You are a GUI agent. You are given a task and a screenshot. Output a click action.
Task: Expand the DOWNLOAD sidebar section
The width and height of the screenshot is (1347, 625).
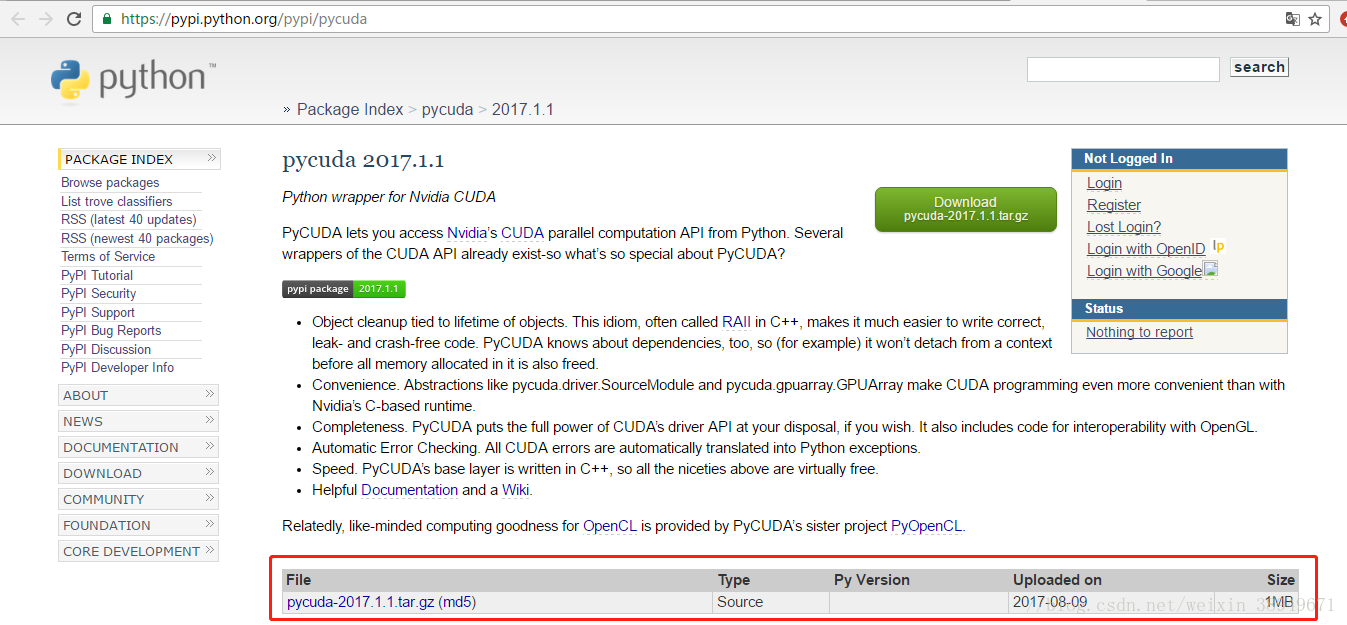(x=139, y=473)
